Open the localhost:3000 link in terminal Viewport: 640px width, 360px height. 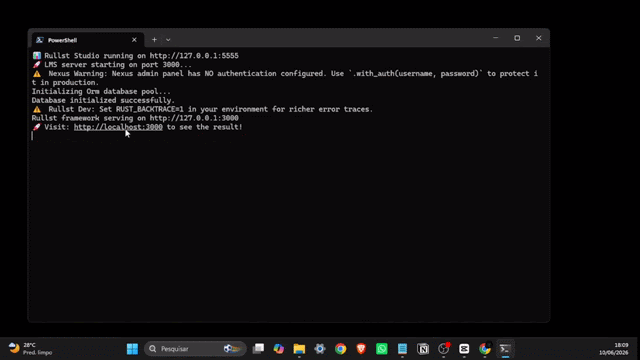pos(118,127)
